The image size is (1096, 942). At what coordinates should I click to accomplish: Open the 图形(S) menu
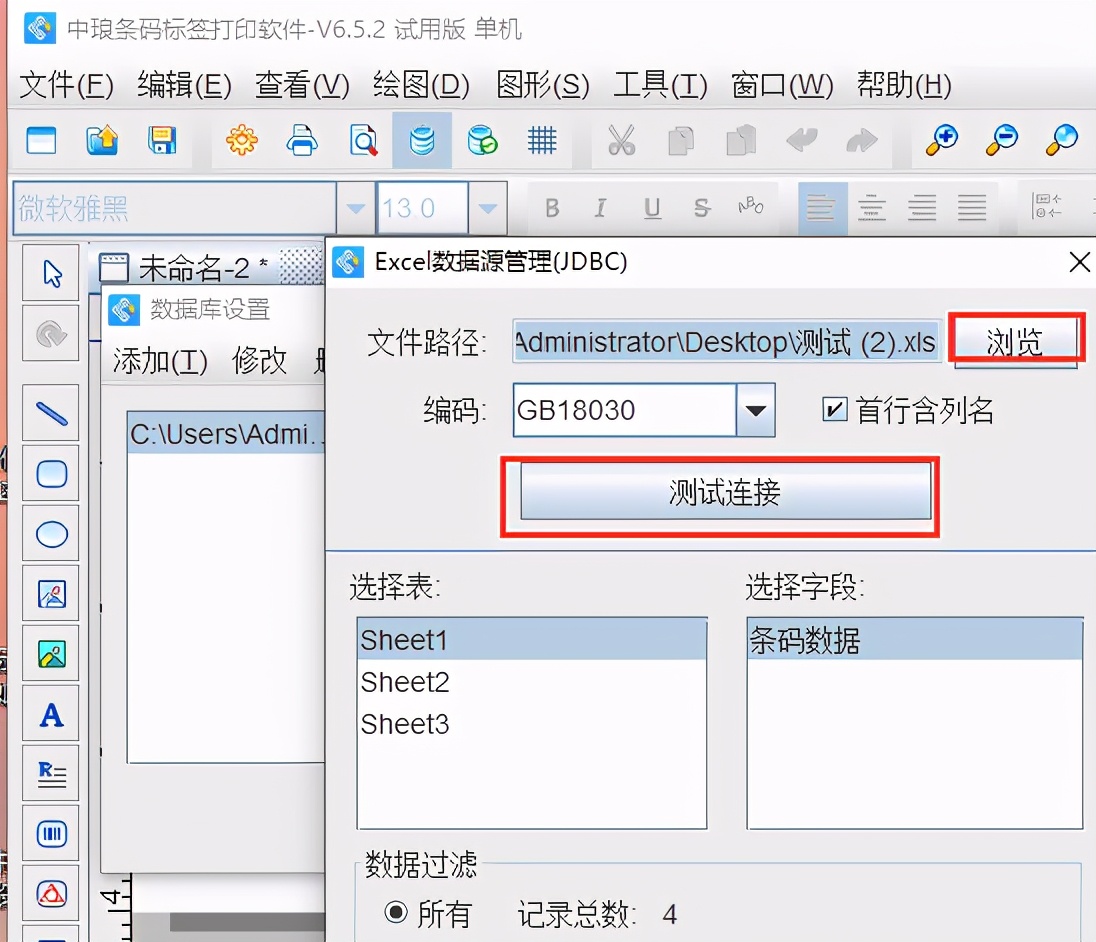pyautogui.click(x=542, y=85)
